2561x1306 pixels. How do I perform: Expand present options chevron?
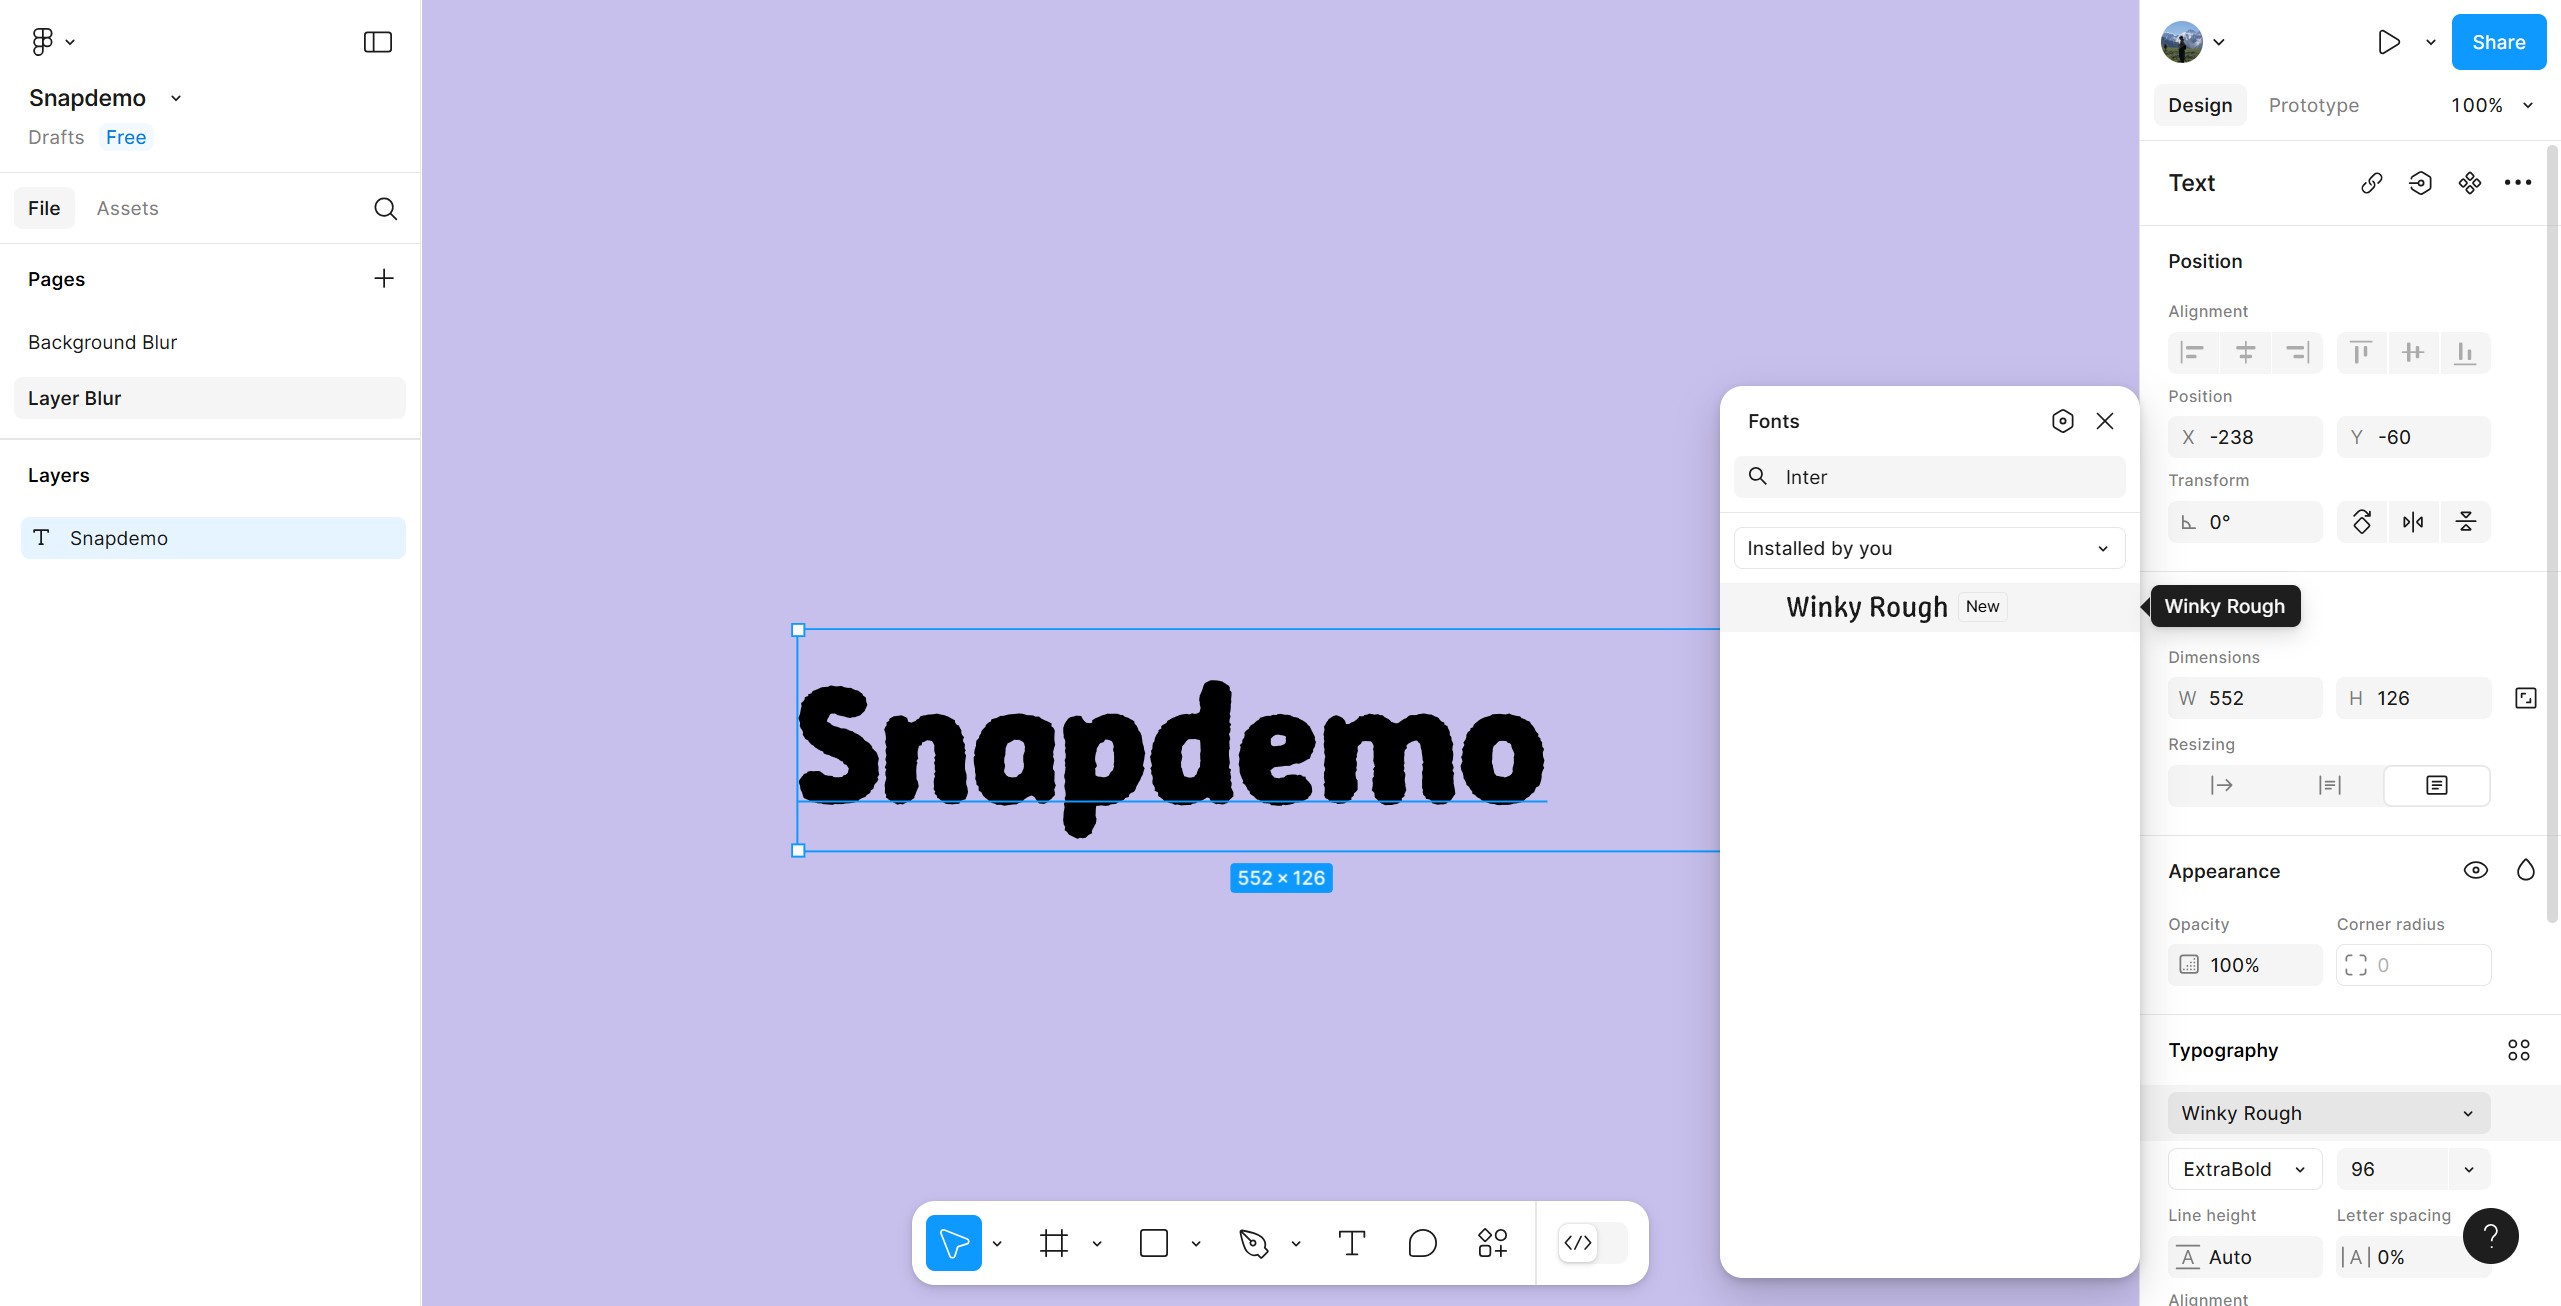click(2430, 42)
